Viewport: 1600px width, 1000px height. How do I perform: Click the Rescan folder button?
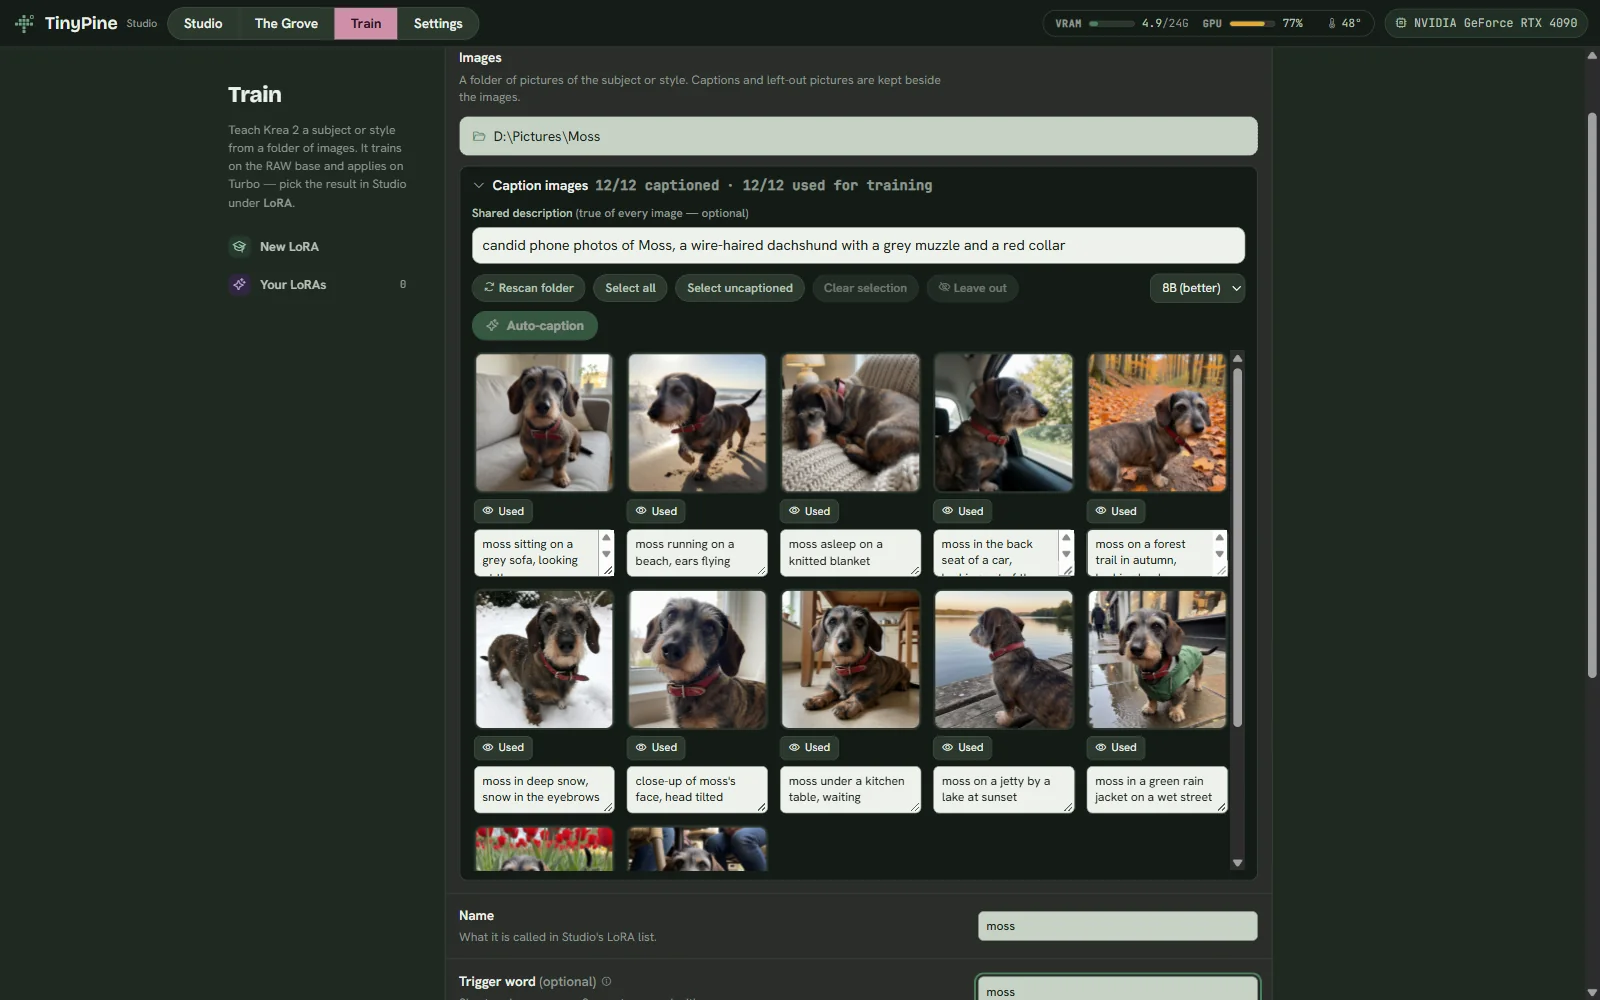click(529, 288)
